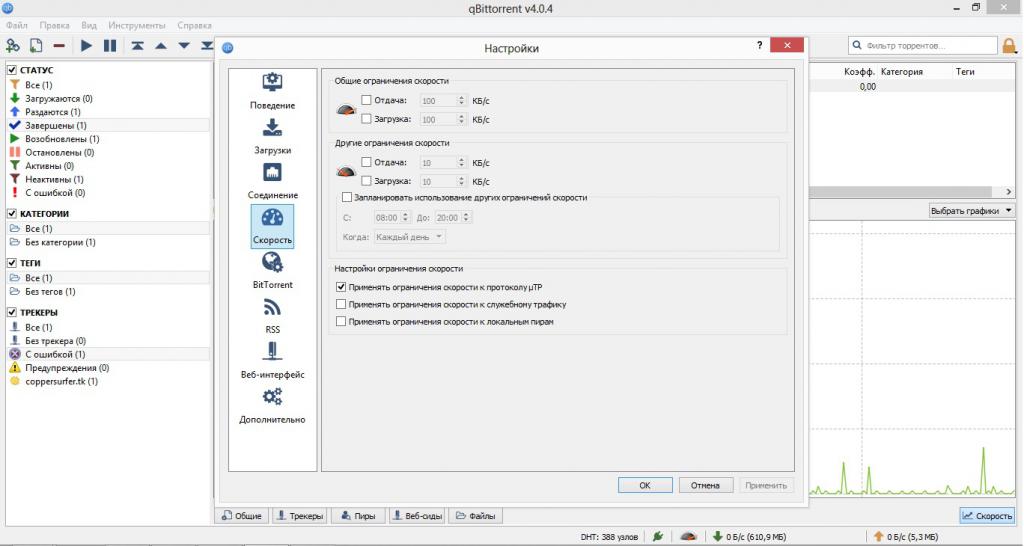The width and height of the screenshot is (1024, 546).
Task: Toggle the ТРЕКЕРЫ panel checkbox
Action: coord(12,312)
